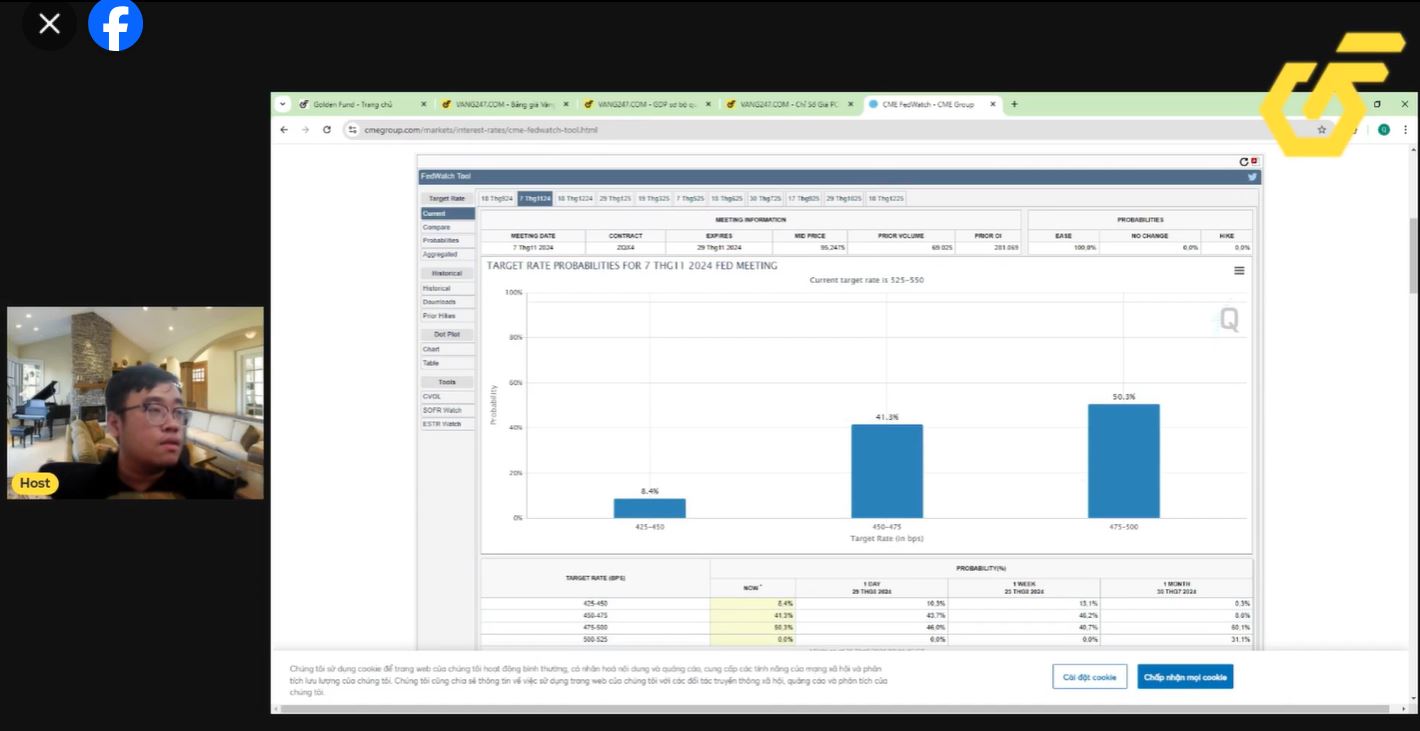Accept cookies with Chấp nhận mọi cookie

click(x=1185, y=677)
